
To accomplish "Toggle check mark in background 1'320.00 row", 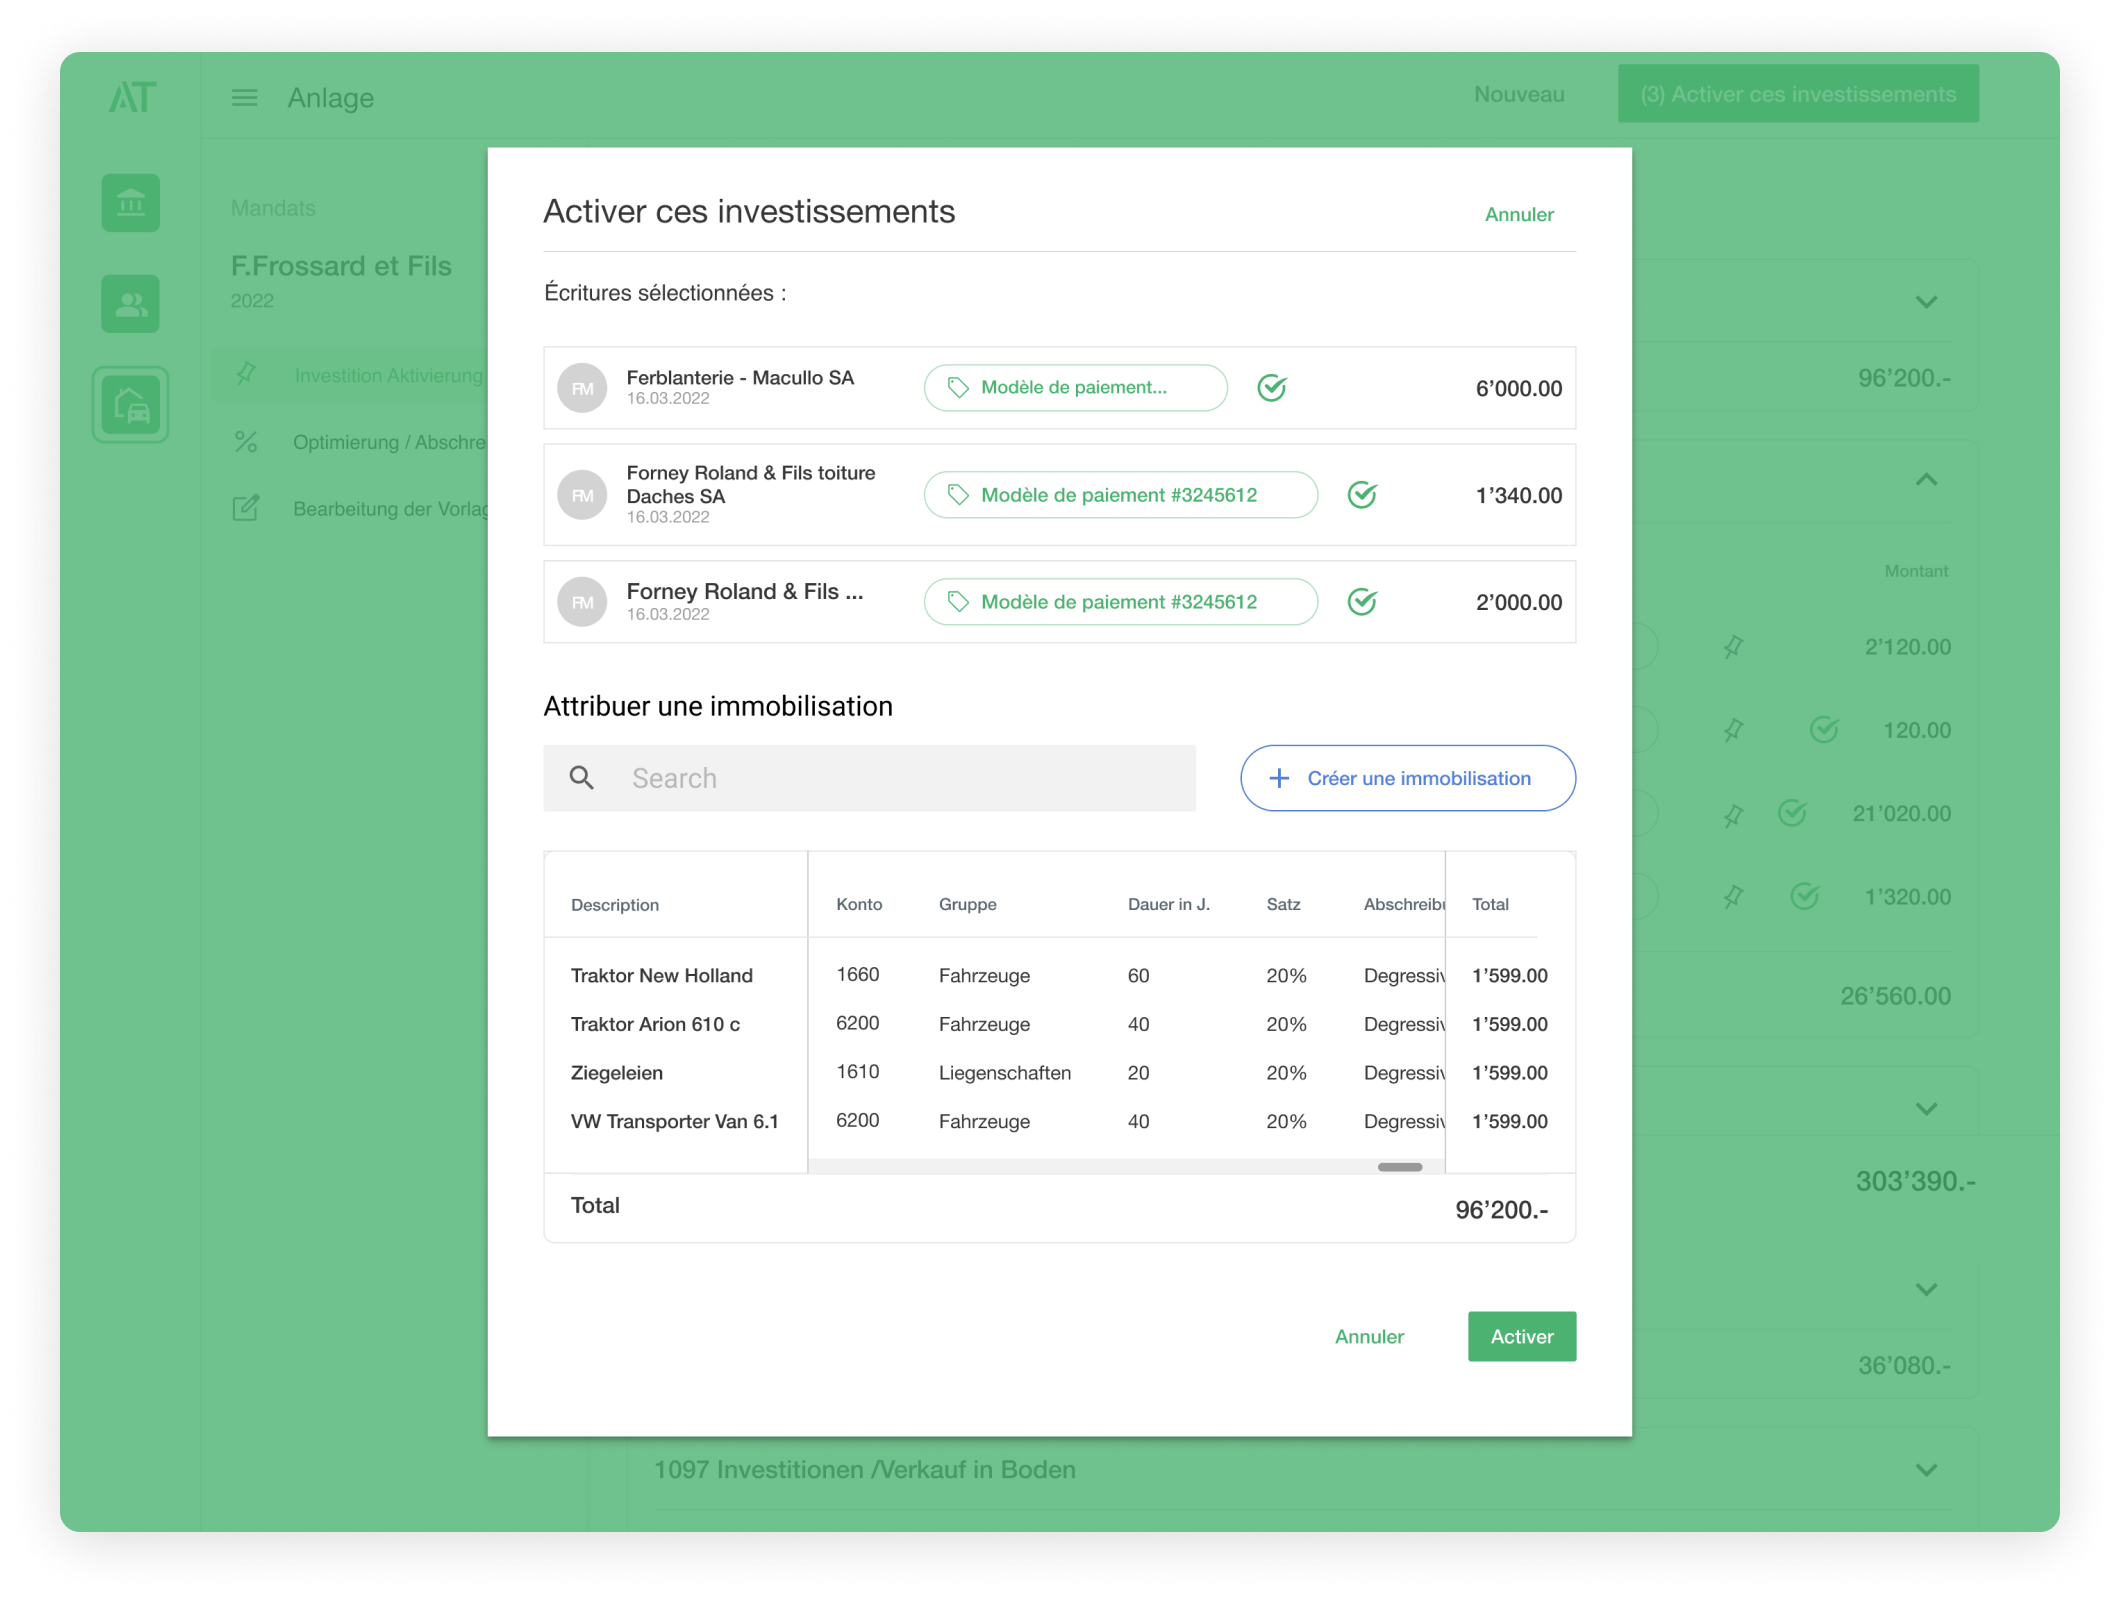I will pyautogui.click(x=1804, y=896).
